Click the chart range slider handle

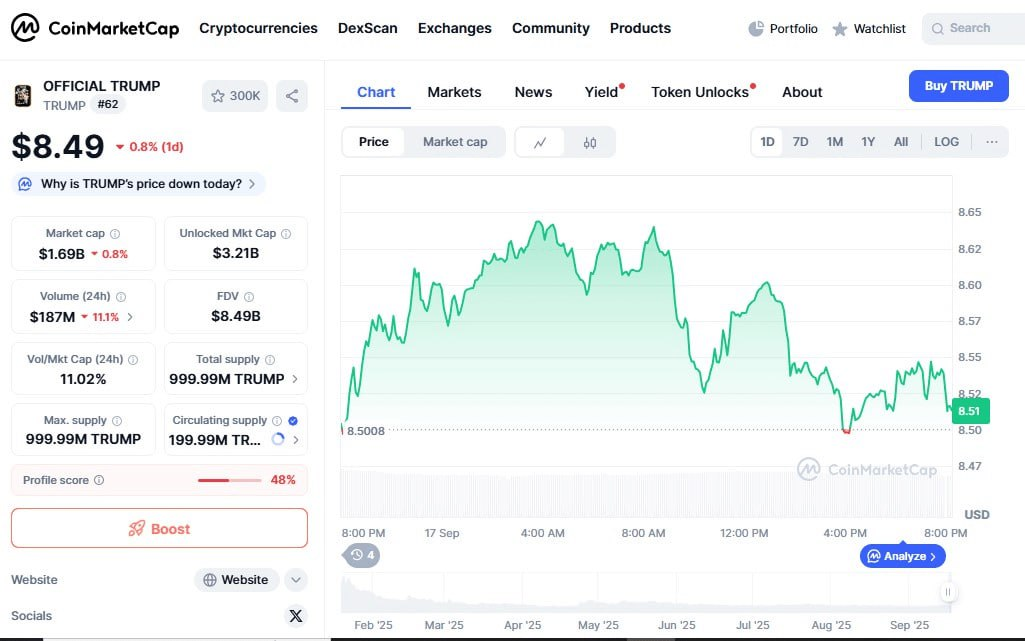[948, 593]
